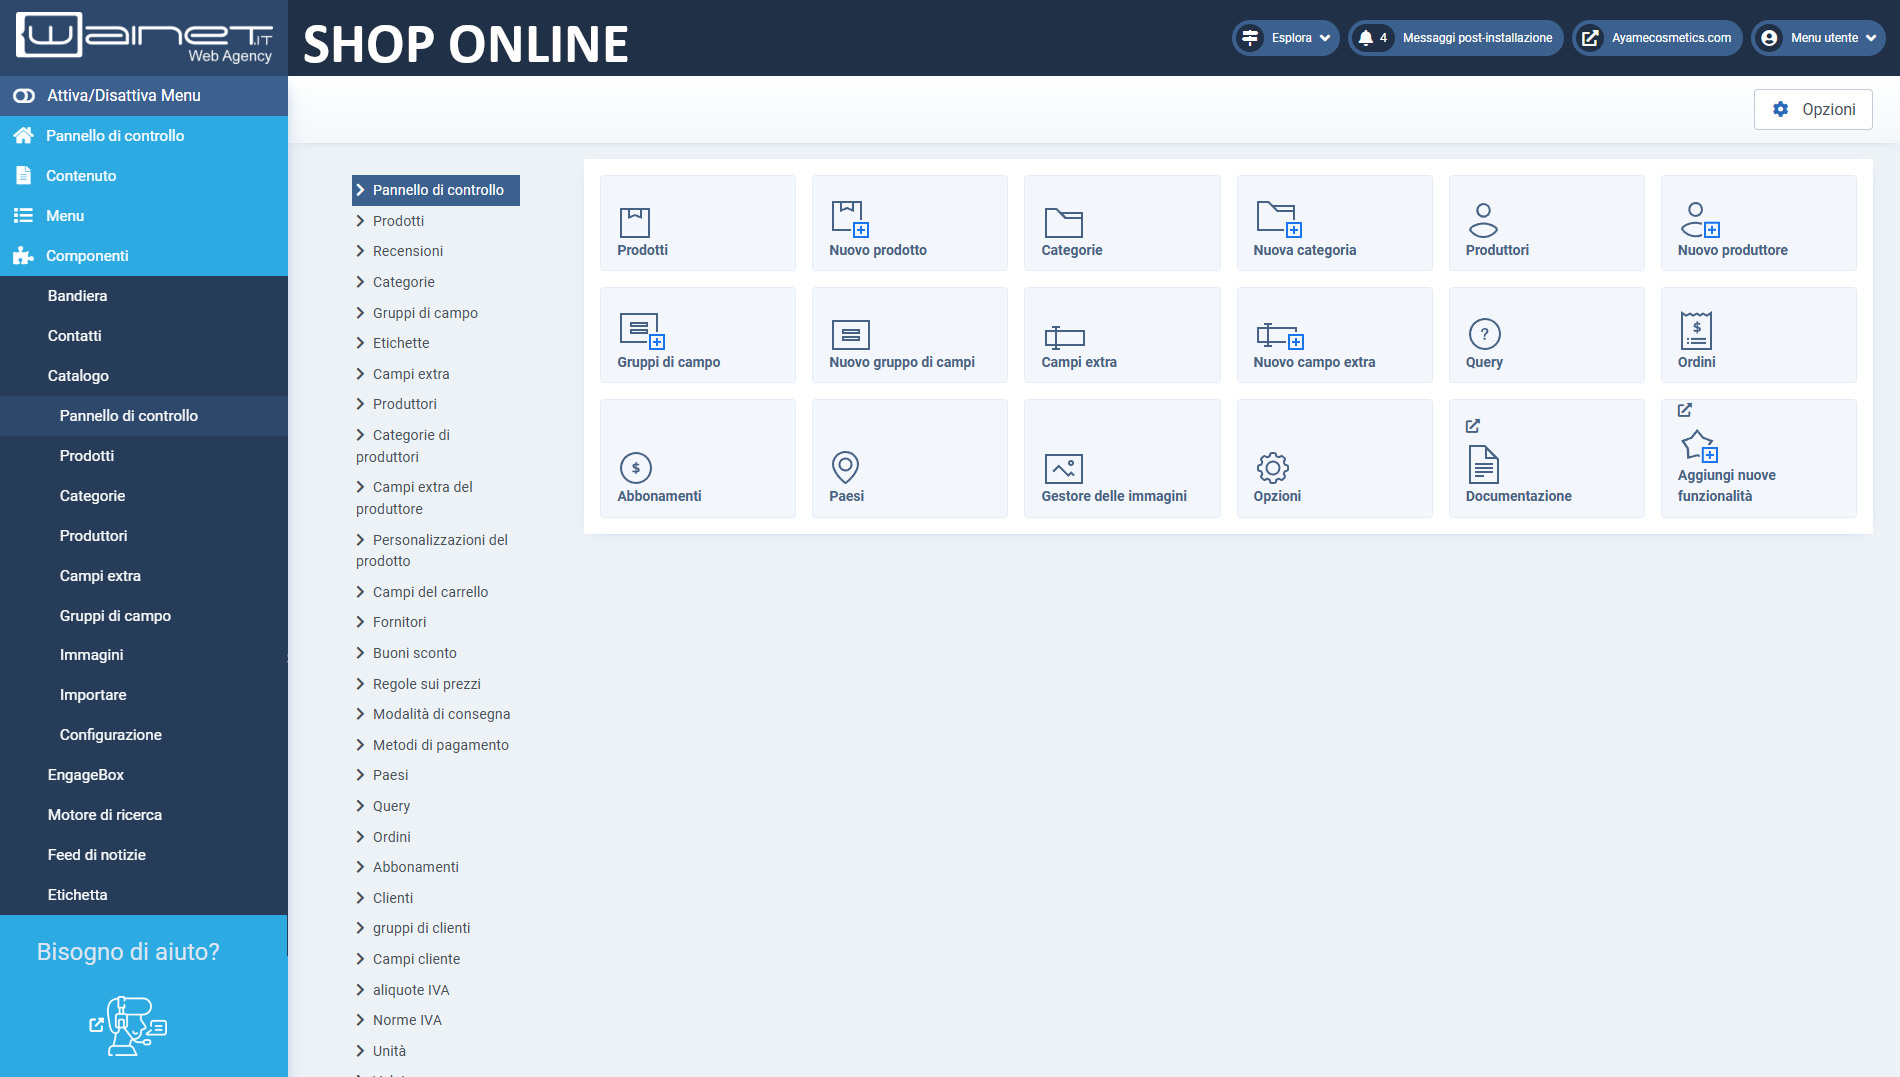
Task: Click the notification bell icon in header
Action: pos(1365,38)
